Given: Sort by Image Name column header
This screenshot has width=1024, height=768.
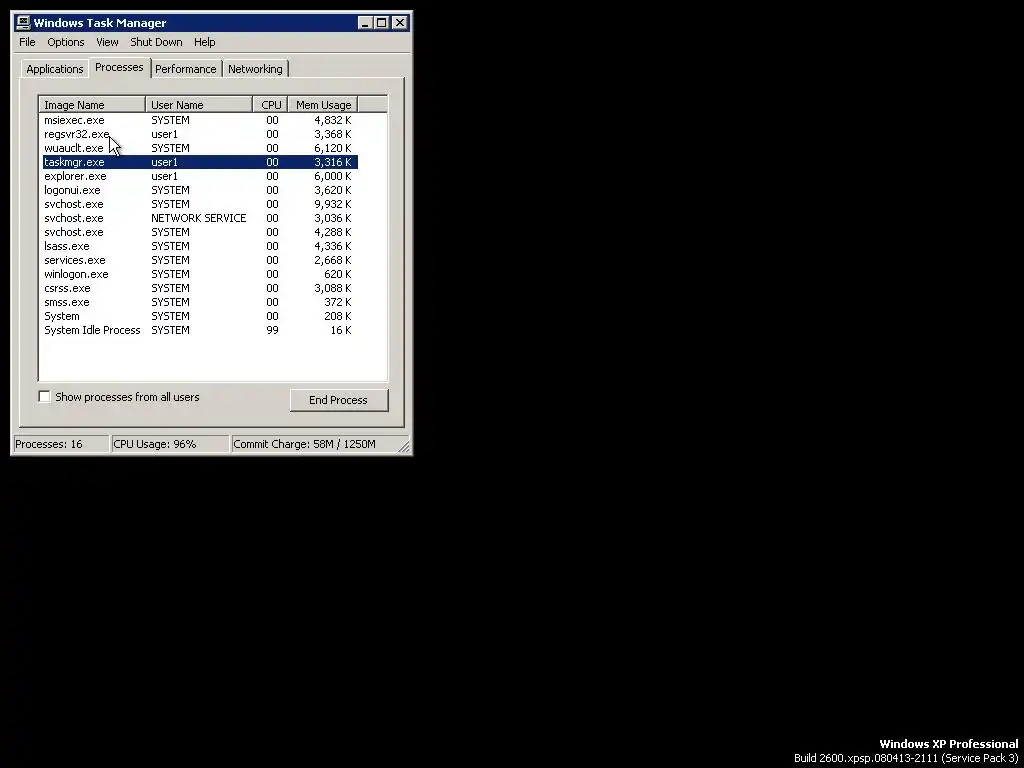Looking at the screenshot, I should tap(93, 104).
